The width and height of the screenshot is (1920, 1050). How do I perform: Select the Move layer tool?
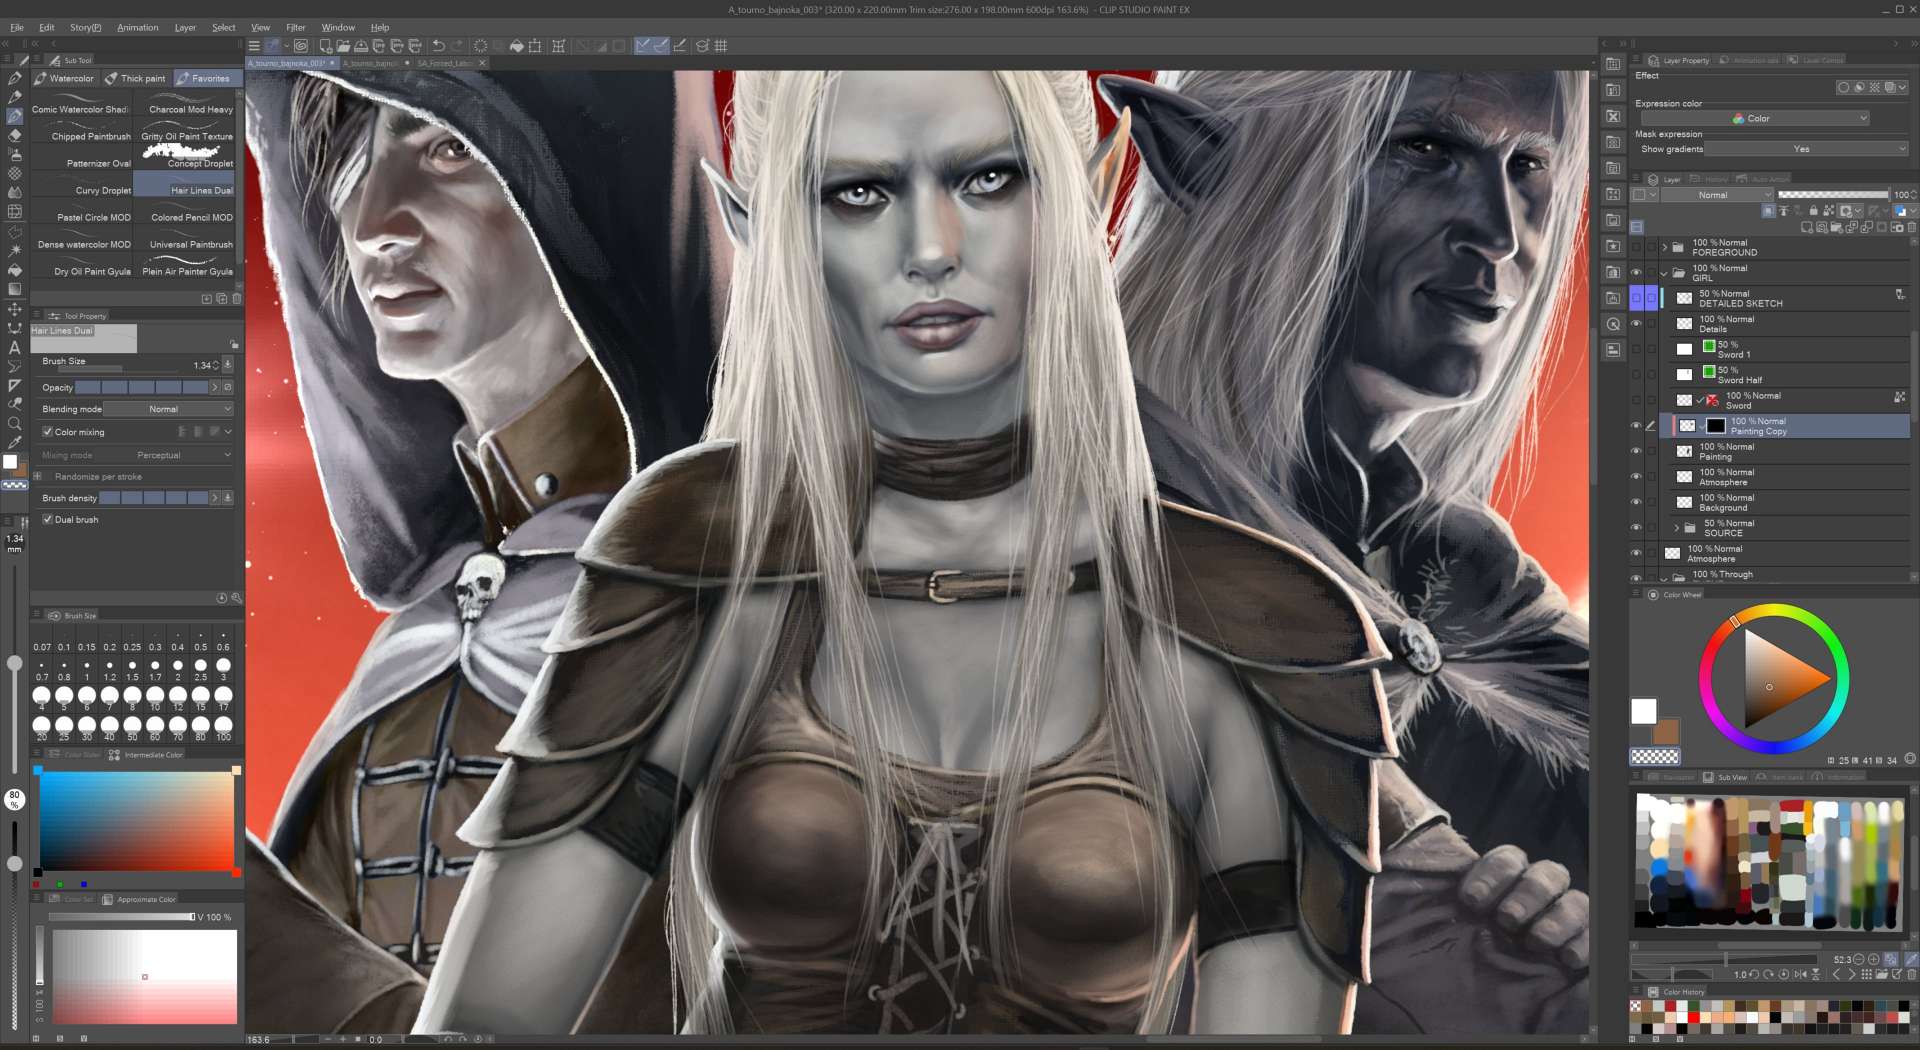point(14,309)
